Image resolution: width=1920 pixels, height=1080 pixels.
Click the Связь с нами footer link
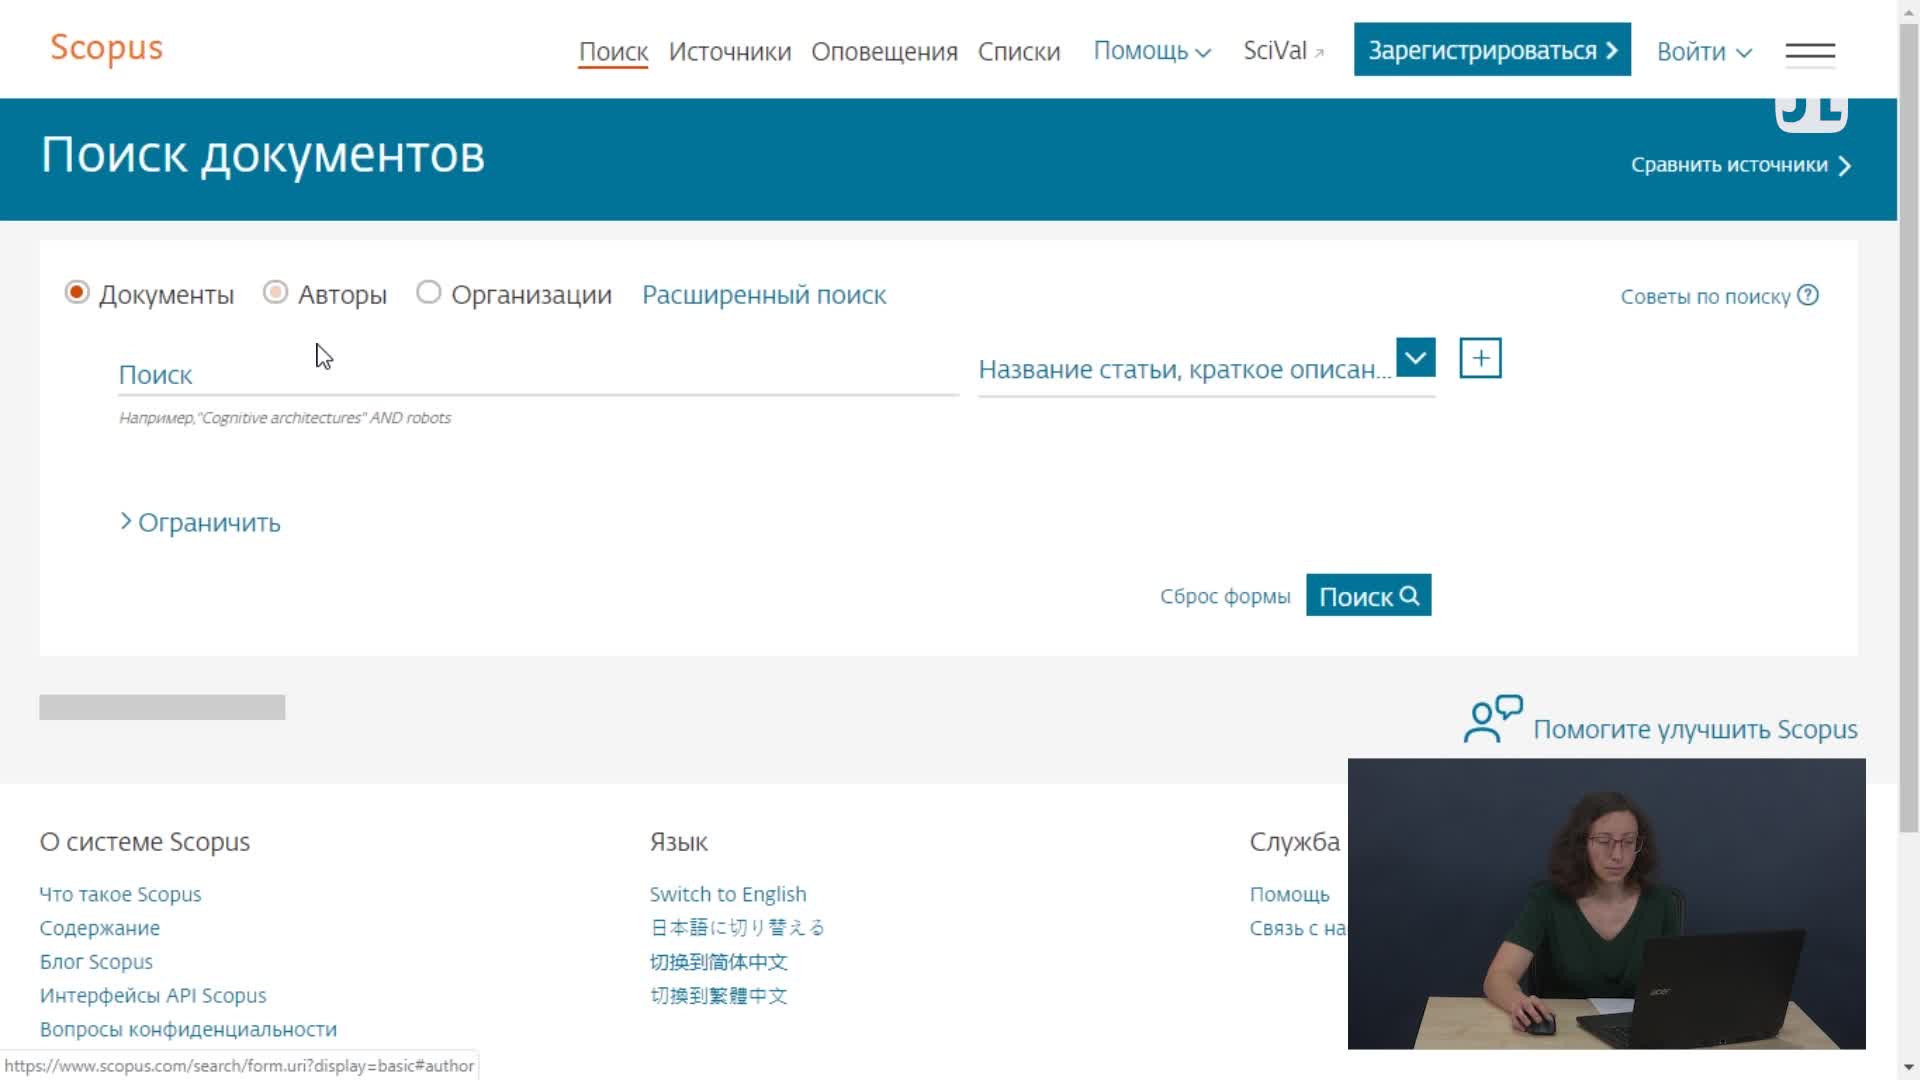(1297, 928)
